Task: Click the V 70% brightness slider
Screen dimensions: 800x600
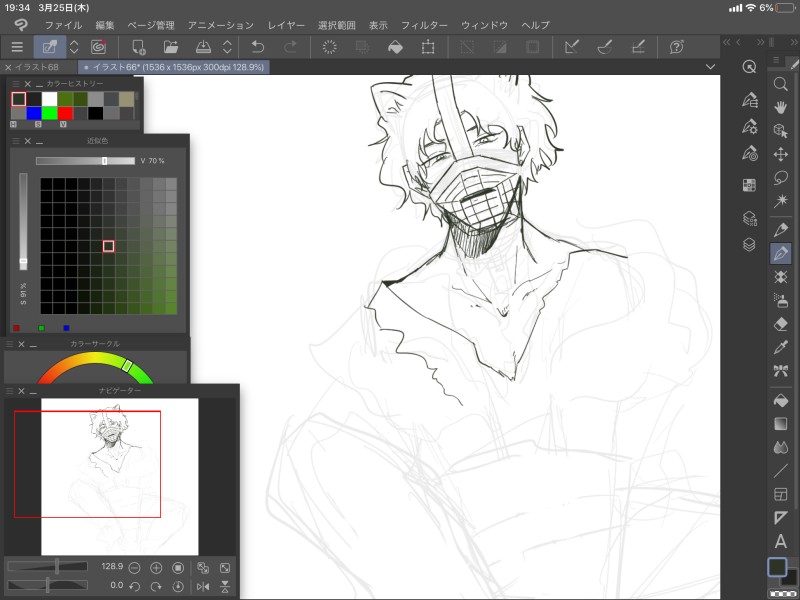Action: pyautogui.click(x=85, y=161)
